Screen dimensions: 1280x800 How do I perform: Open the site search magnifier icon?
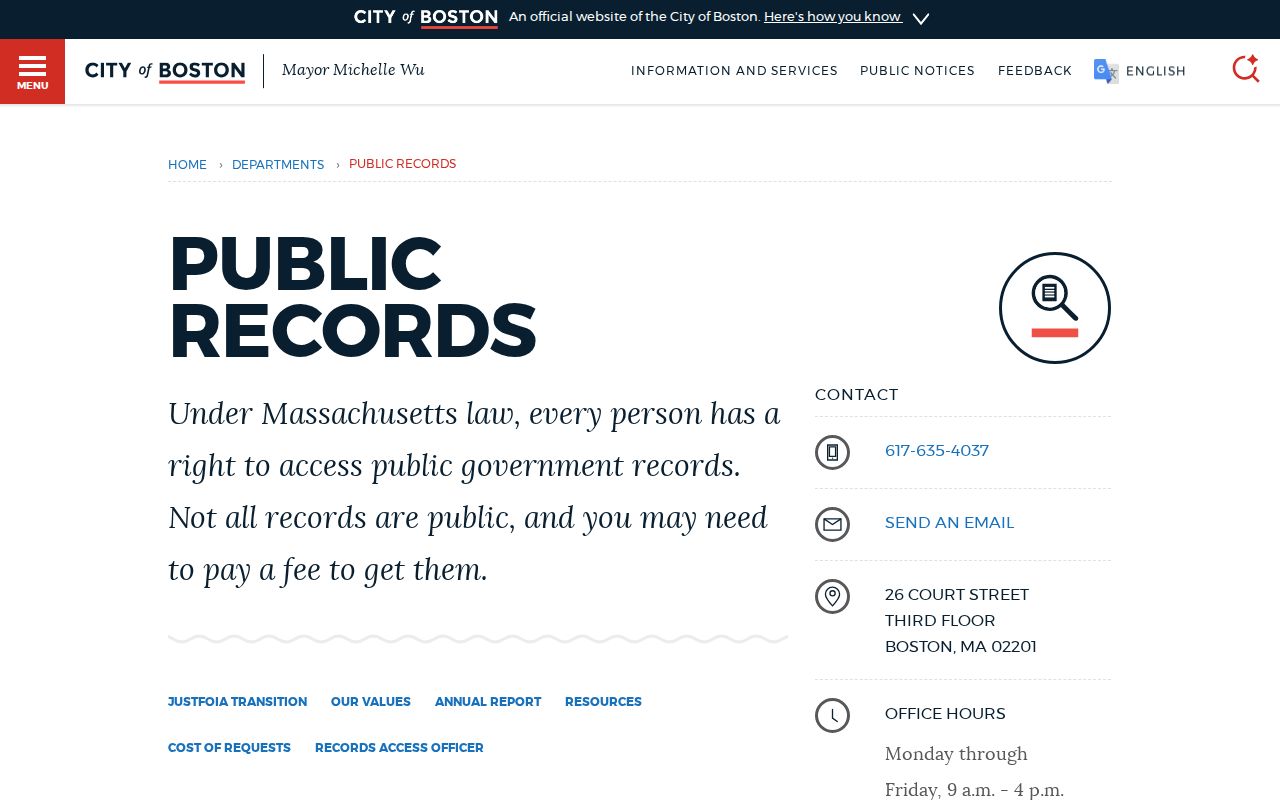1245,69
